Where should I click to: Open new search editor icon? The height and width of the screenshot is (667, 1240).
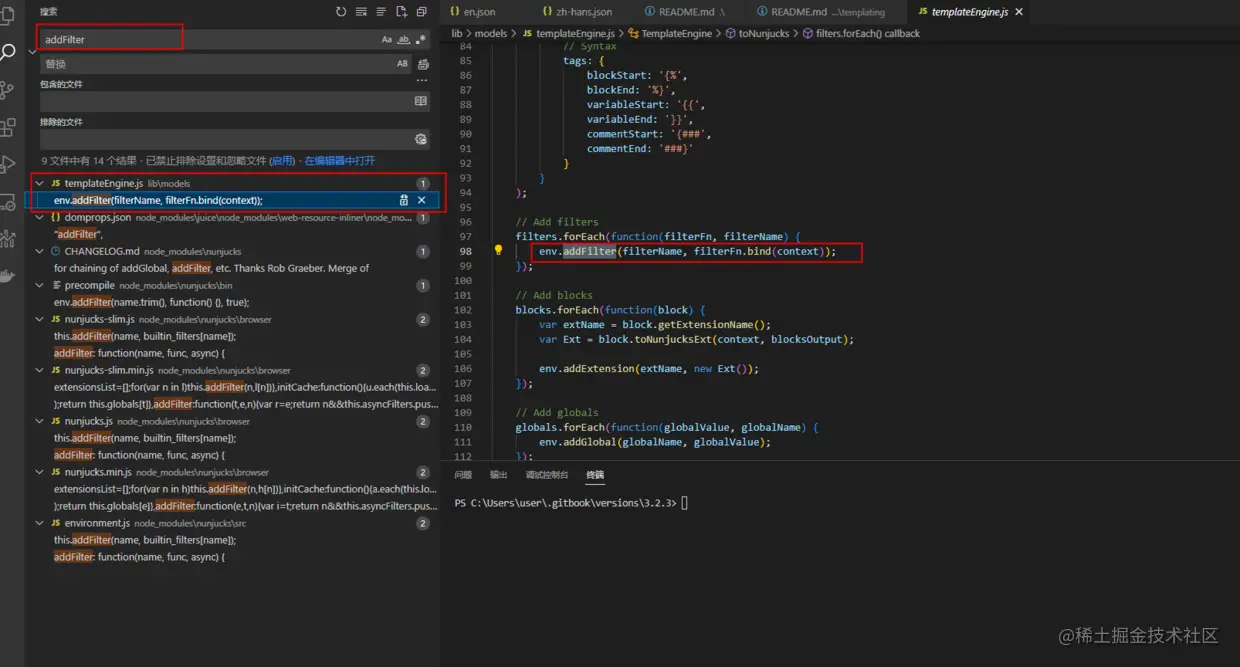coord(401,12)
